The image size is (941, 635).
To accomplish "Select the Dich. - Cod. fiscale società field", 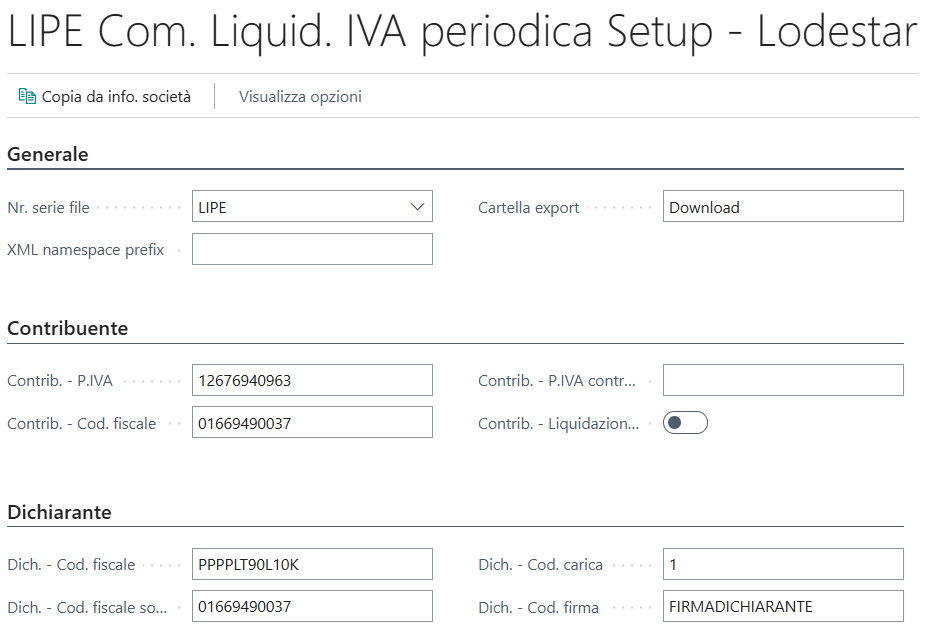I will tap(311, 606).
